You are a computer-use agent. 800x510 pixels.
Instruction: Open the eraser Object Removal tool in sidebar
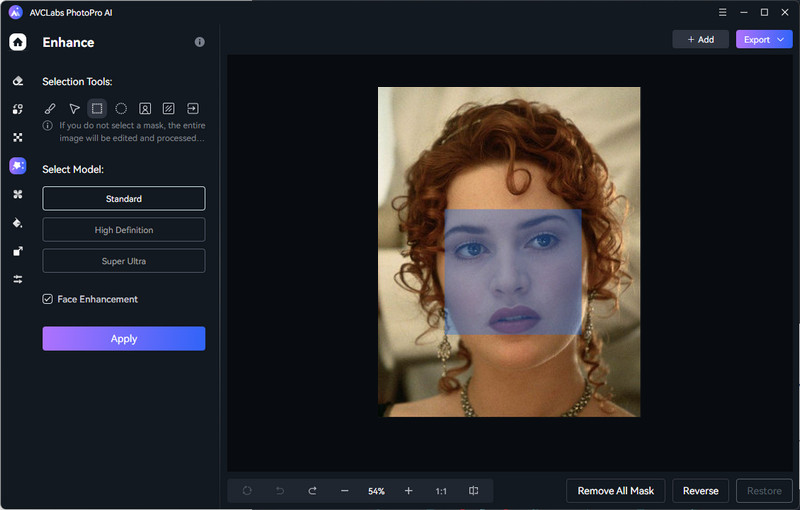click(18, 81)
